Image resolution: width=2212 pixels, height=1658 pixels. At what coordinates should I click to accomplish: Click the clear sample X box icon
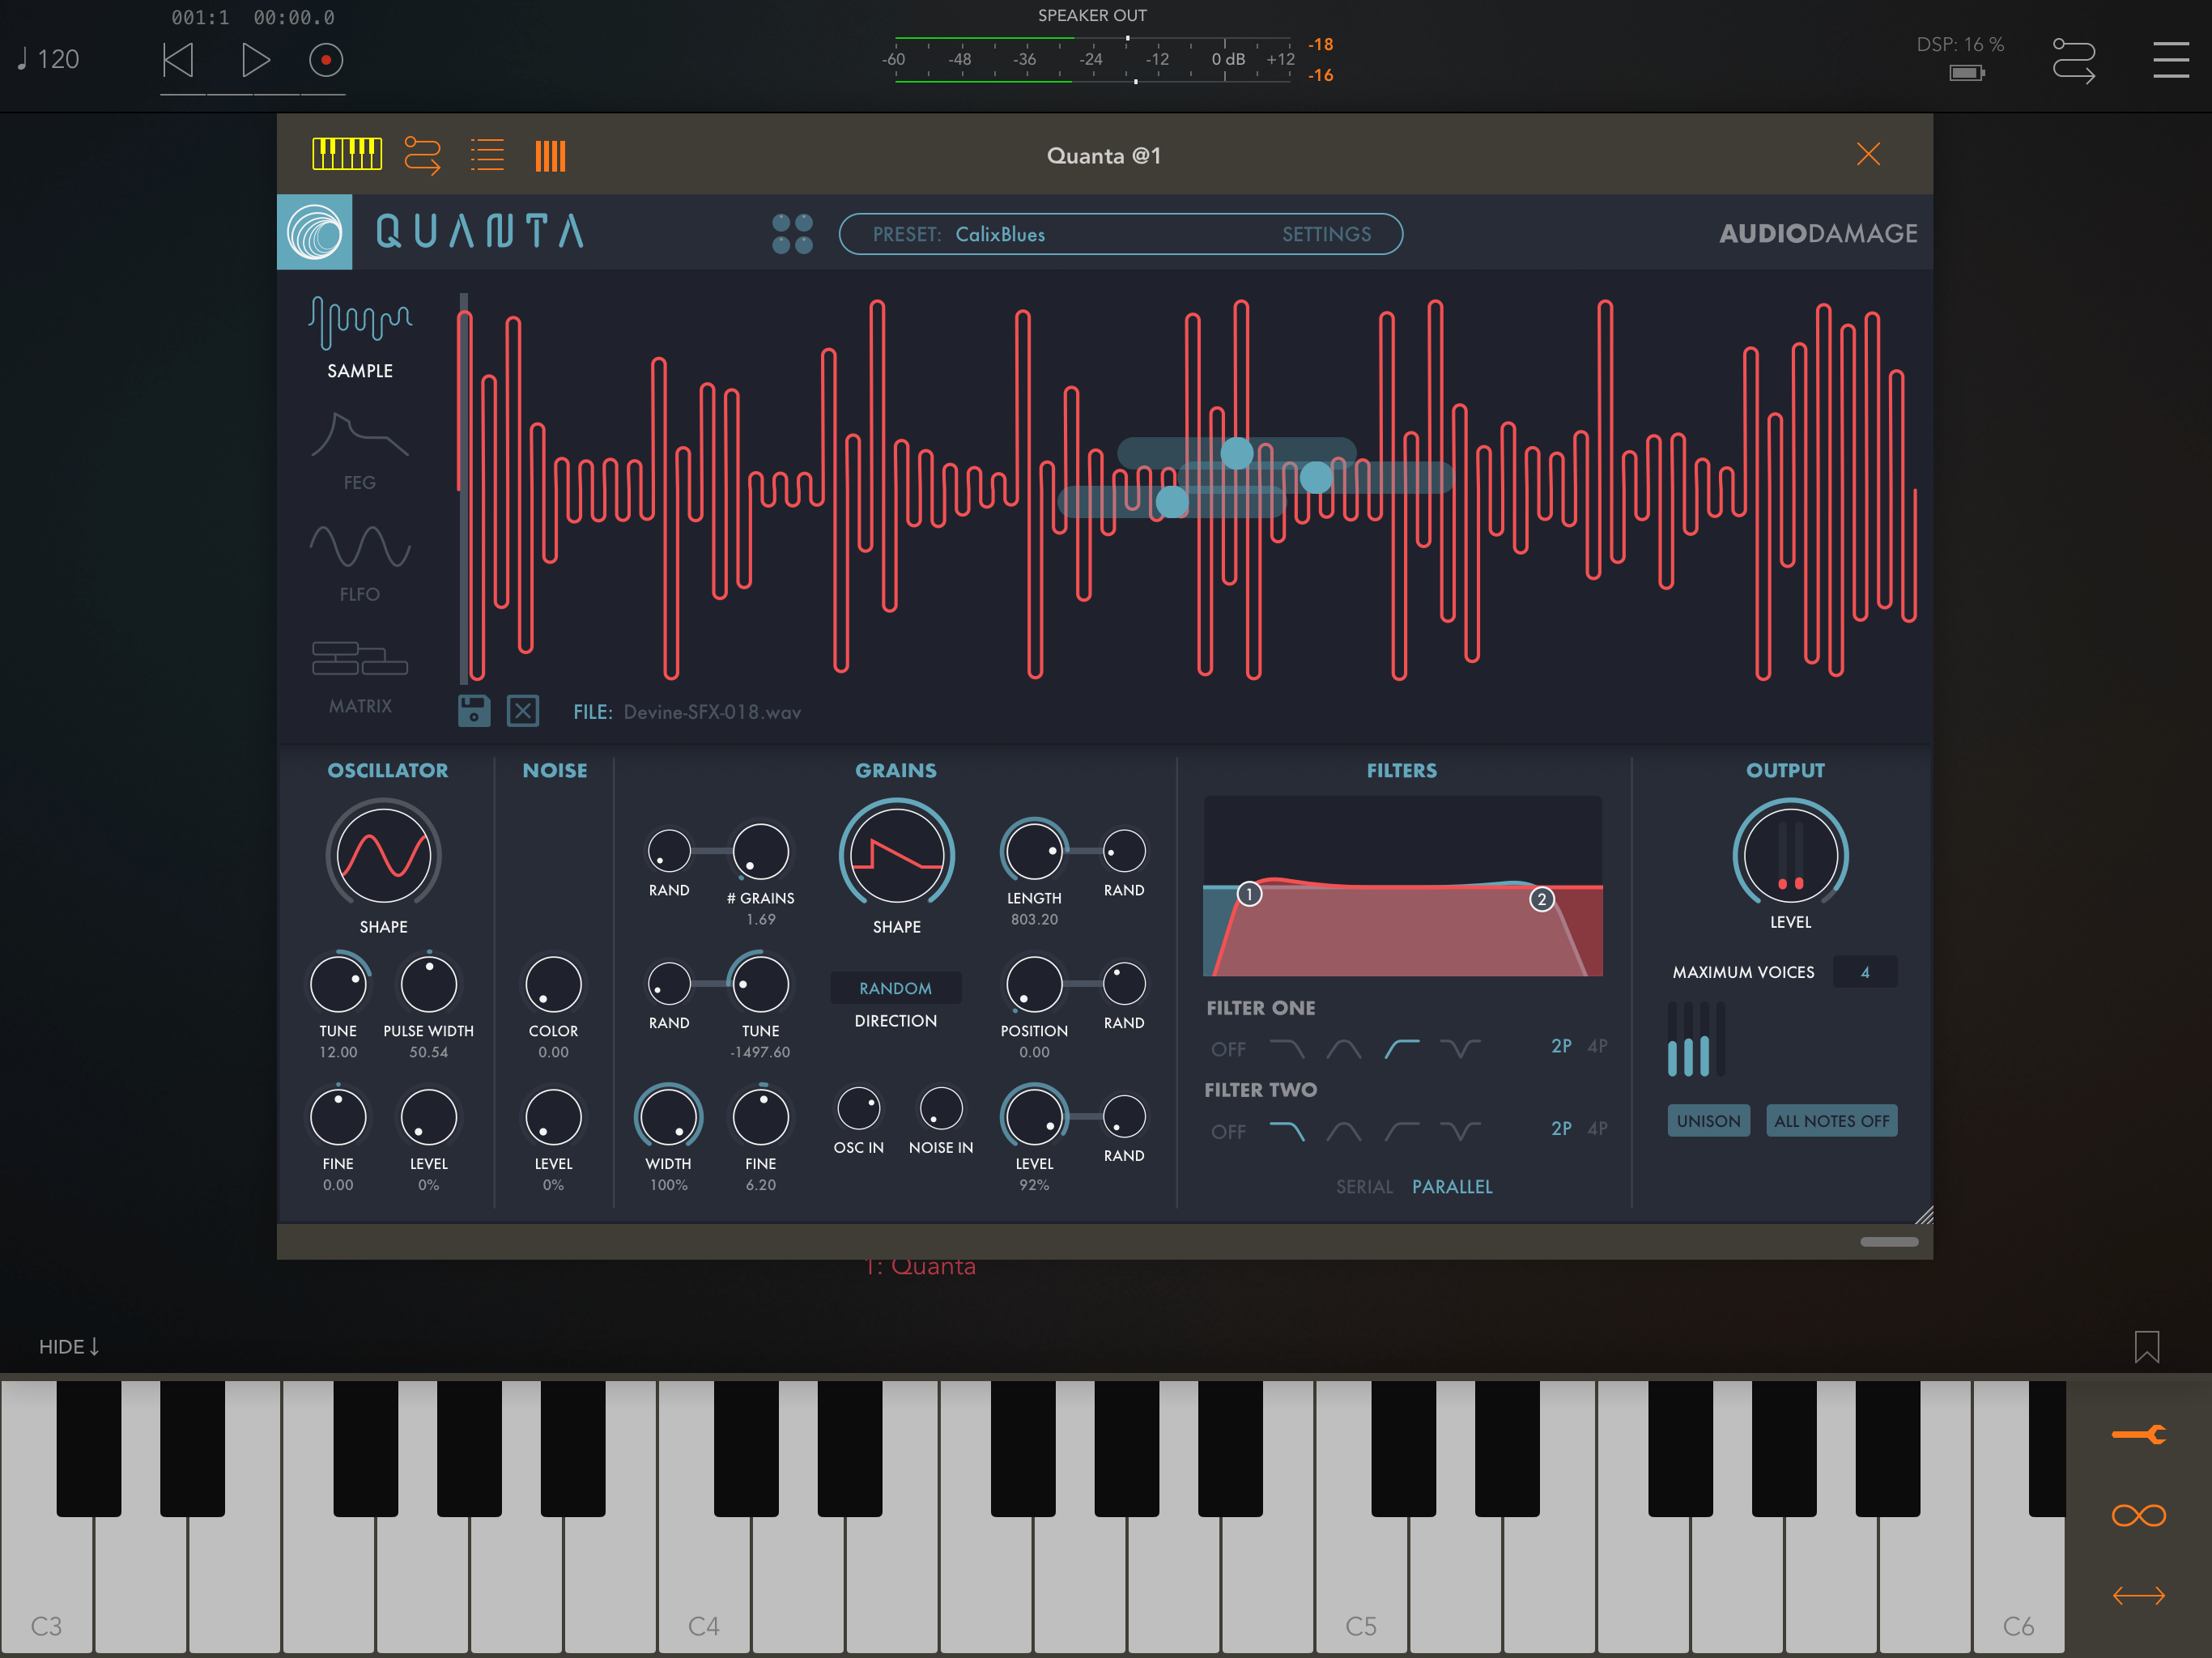click(523, 711)
